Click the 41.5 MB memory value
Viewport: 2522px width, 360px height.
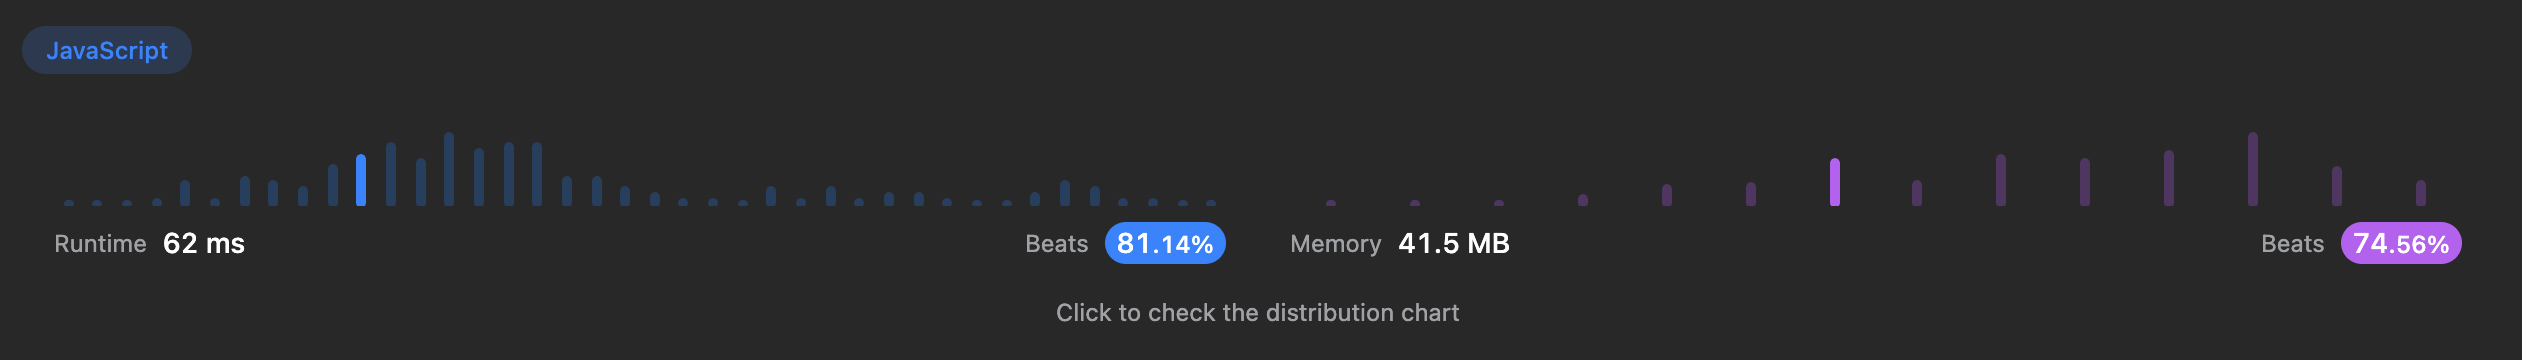tap(1454, 243)
